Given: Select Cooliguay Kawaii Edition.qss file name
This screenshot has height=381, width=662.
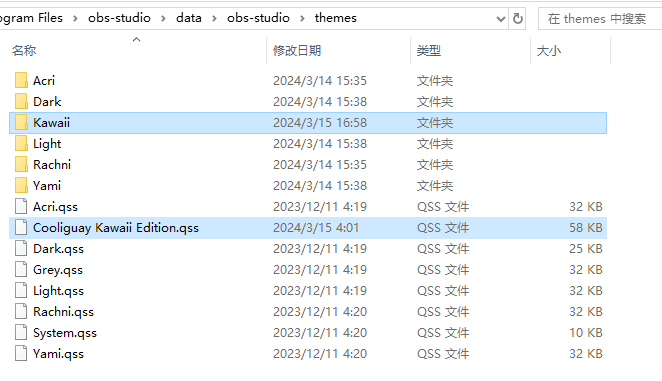Looking at the screenshot, I should click(116, 228).
